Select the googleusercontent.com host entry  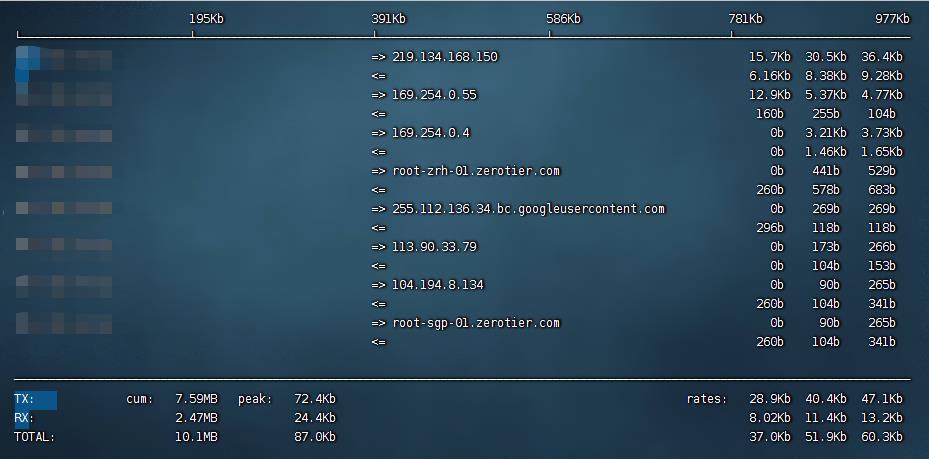pyautogui.click(x=528, y=209)
